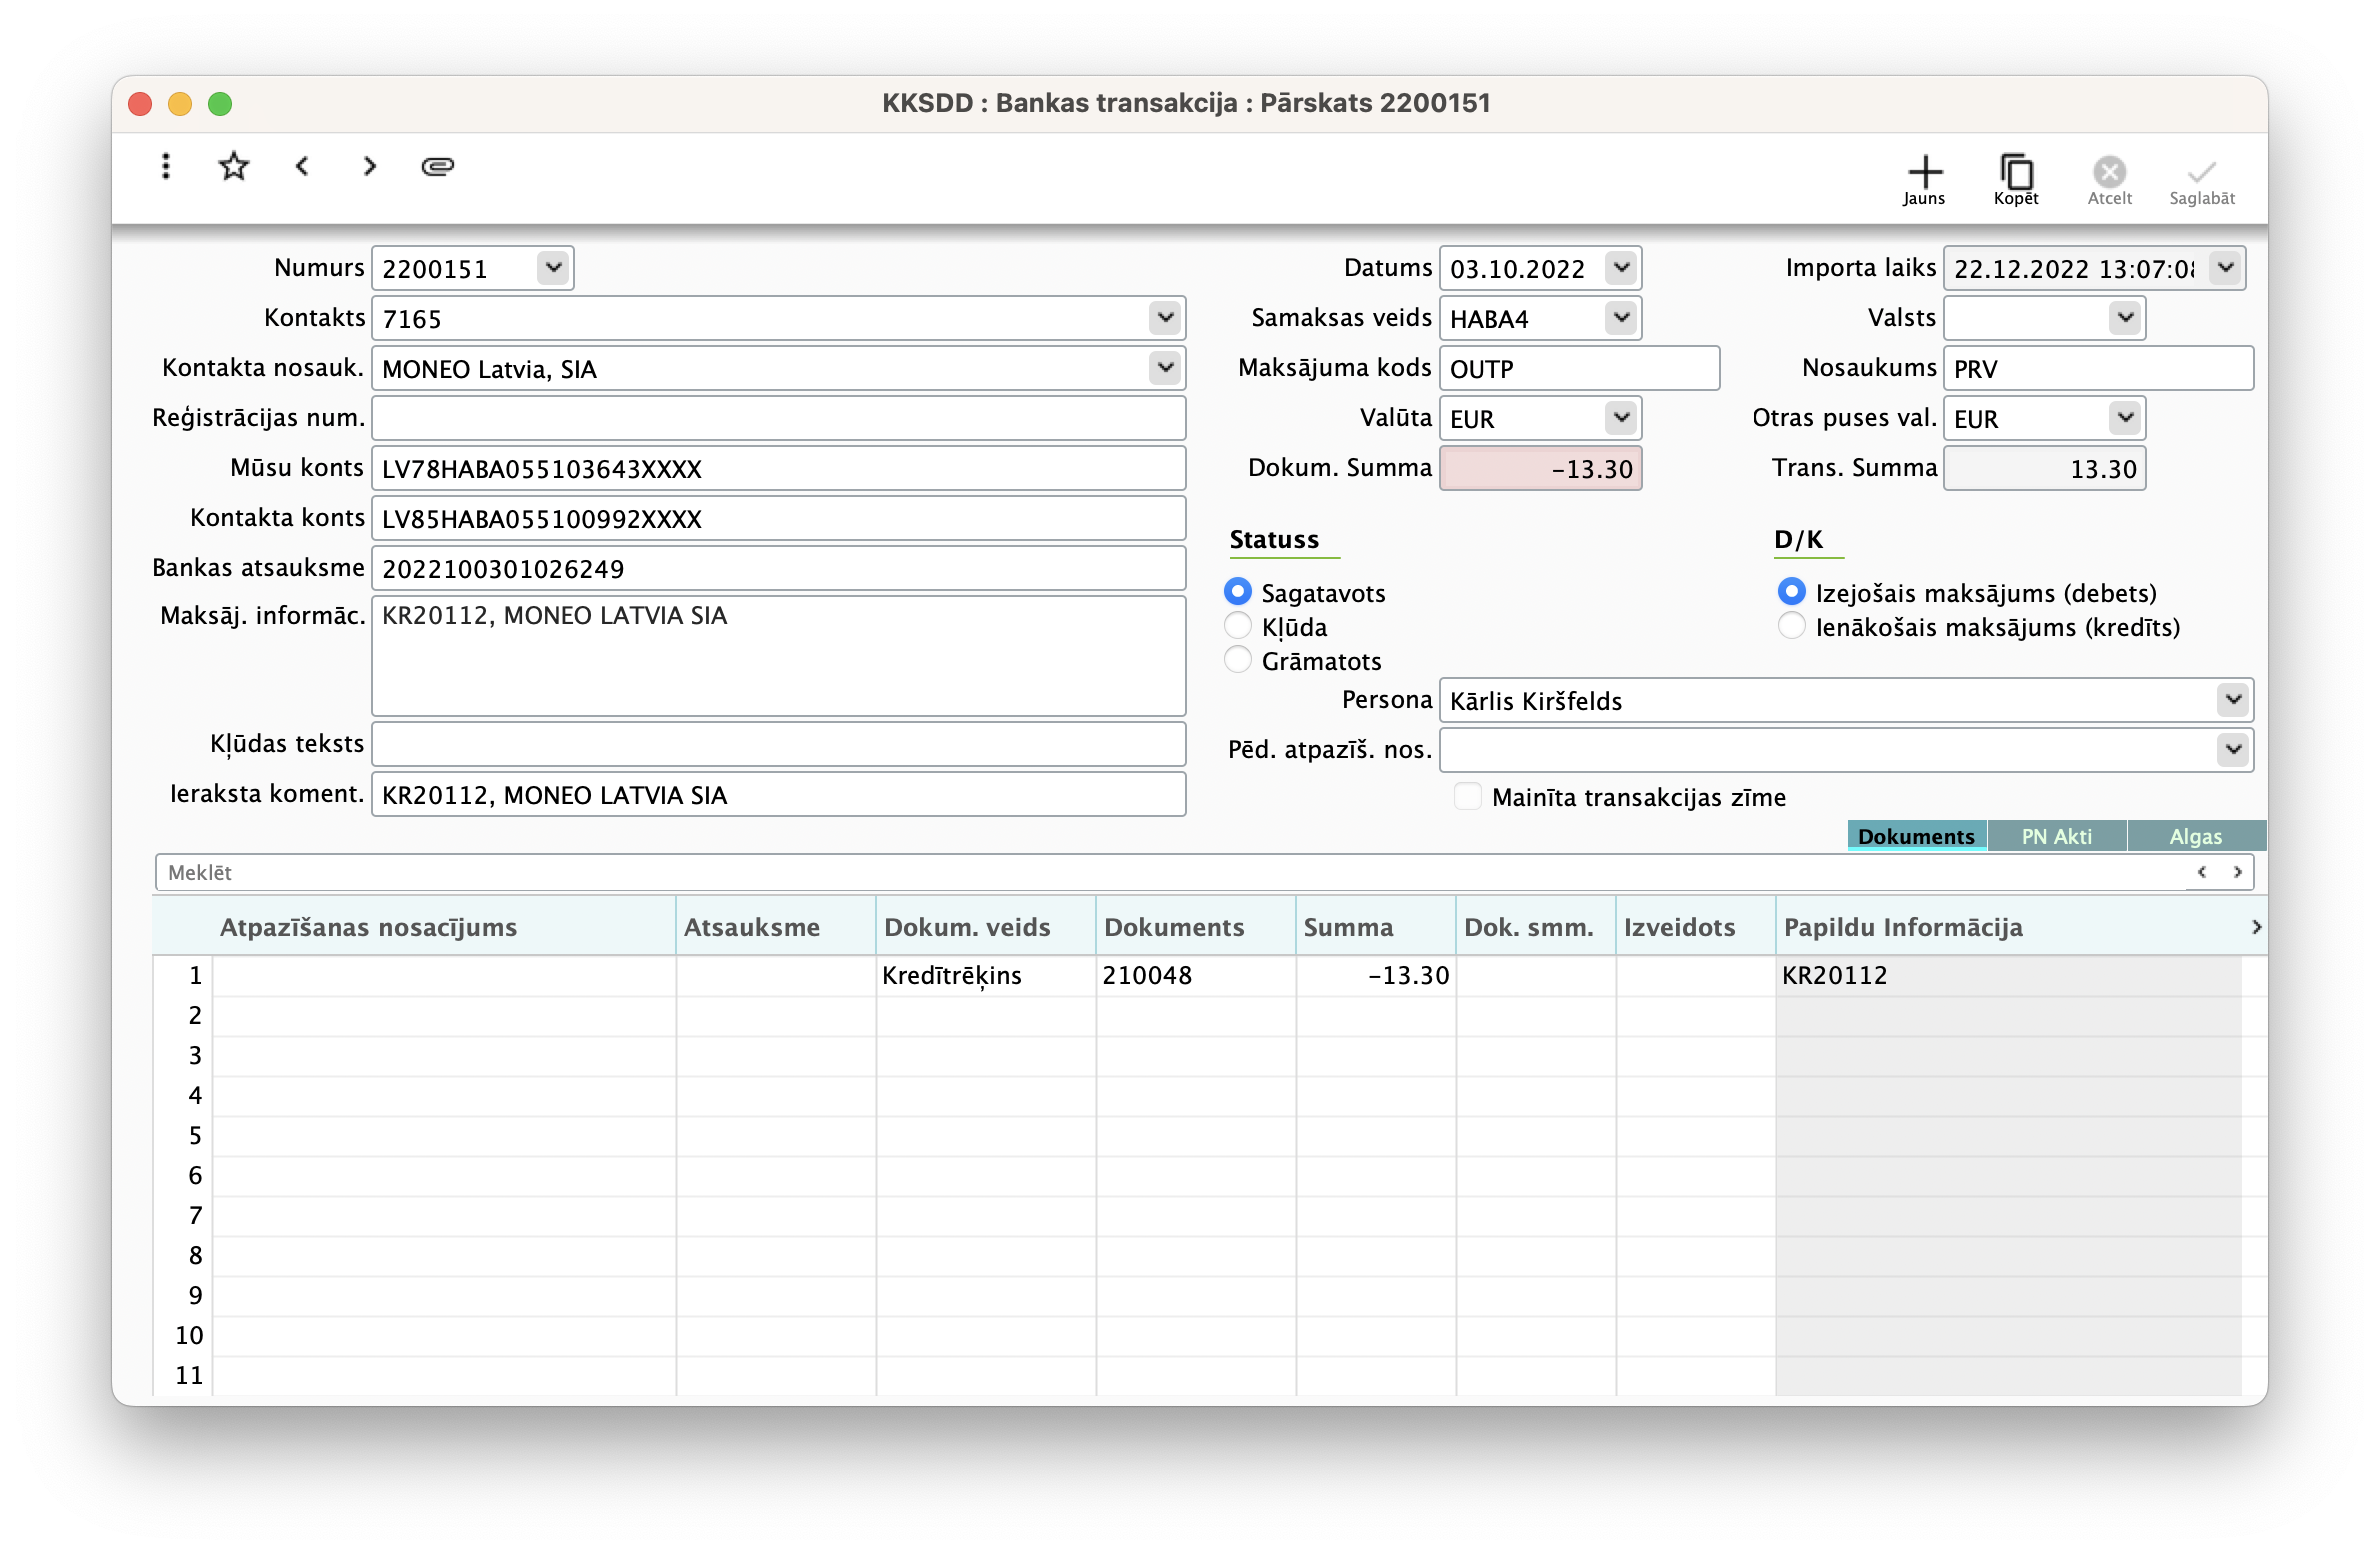Select Kļūda status radio button
This screenshot has width=2380, height=1554.
1238,626
